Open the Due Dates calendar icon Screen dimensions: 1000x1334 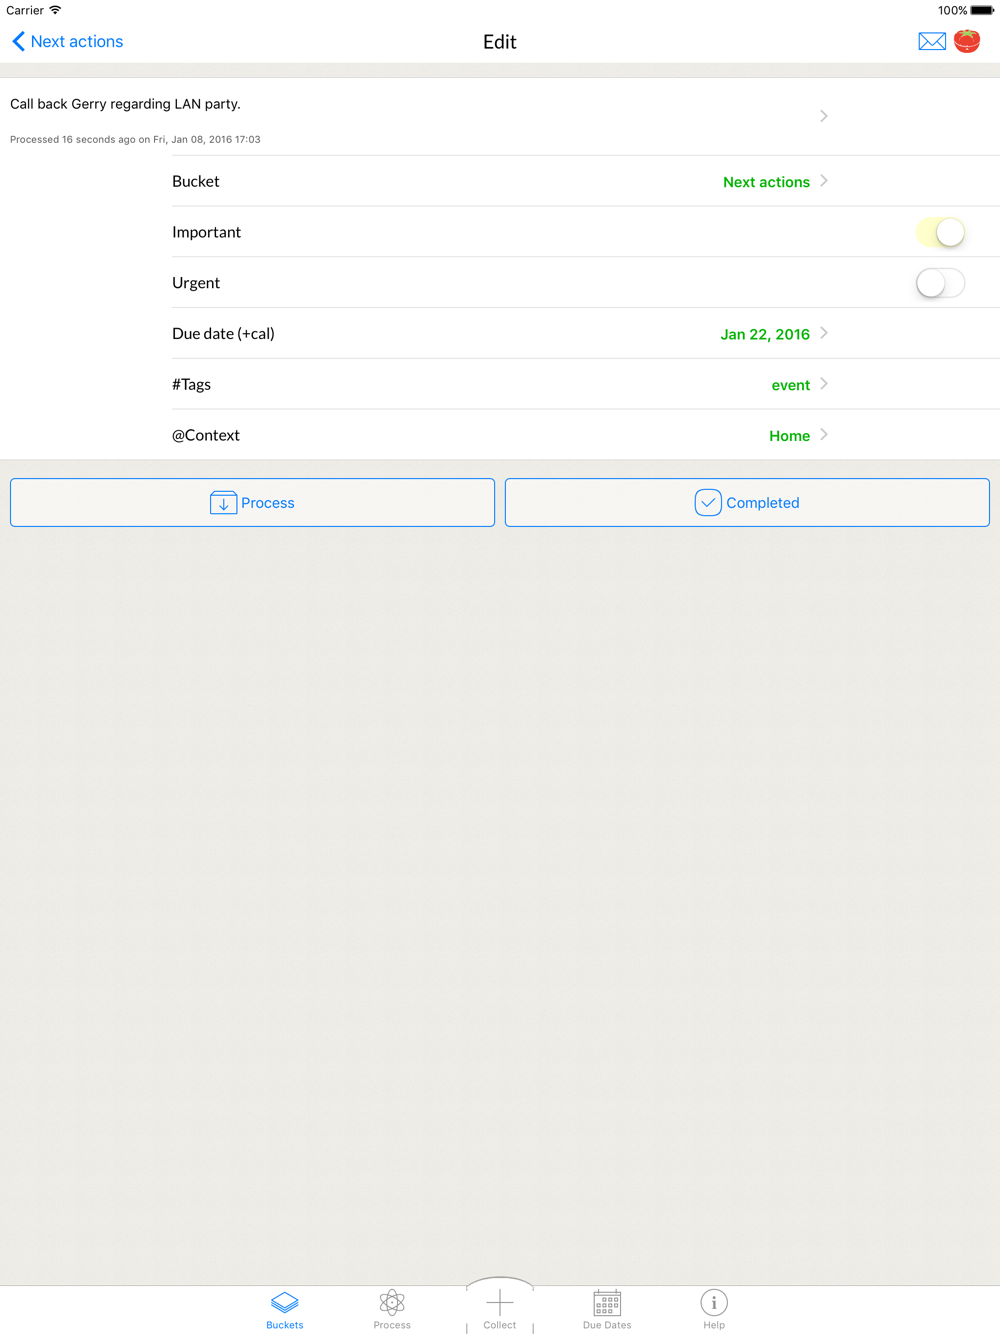pyautogui.click(x=607, y=1302)
